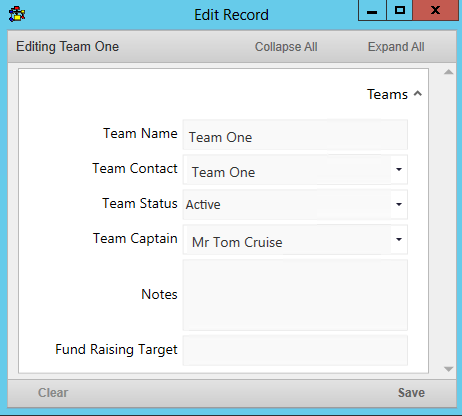The height and width of the screenshot is (416, 462).
Task: Maximize the Edit Record window
Action: pyautogui.click(x=399, y=11)
